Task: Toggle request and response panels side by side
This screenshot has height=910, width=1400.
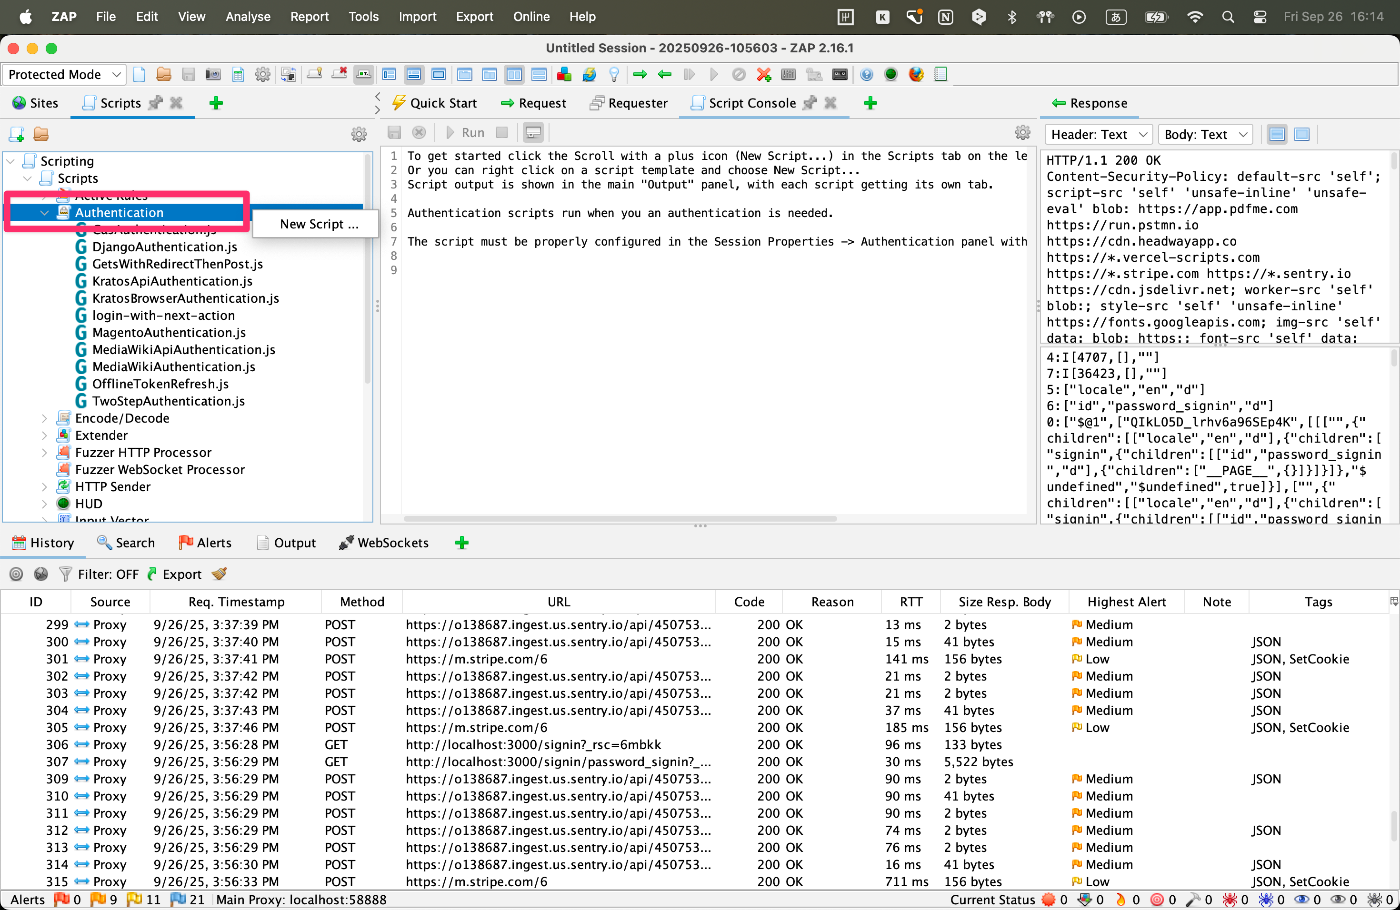Action: pos(514,75)
